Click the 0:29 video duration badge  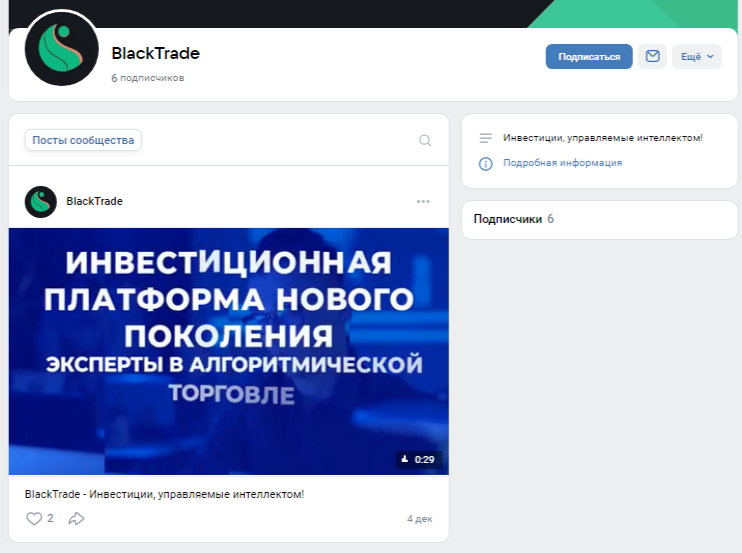[419, 460]
